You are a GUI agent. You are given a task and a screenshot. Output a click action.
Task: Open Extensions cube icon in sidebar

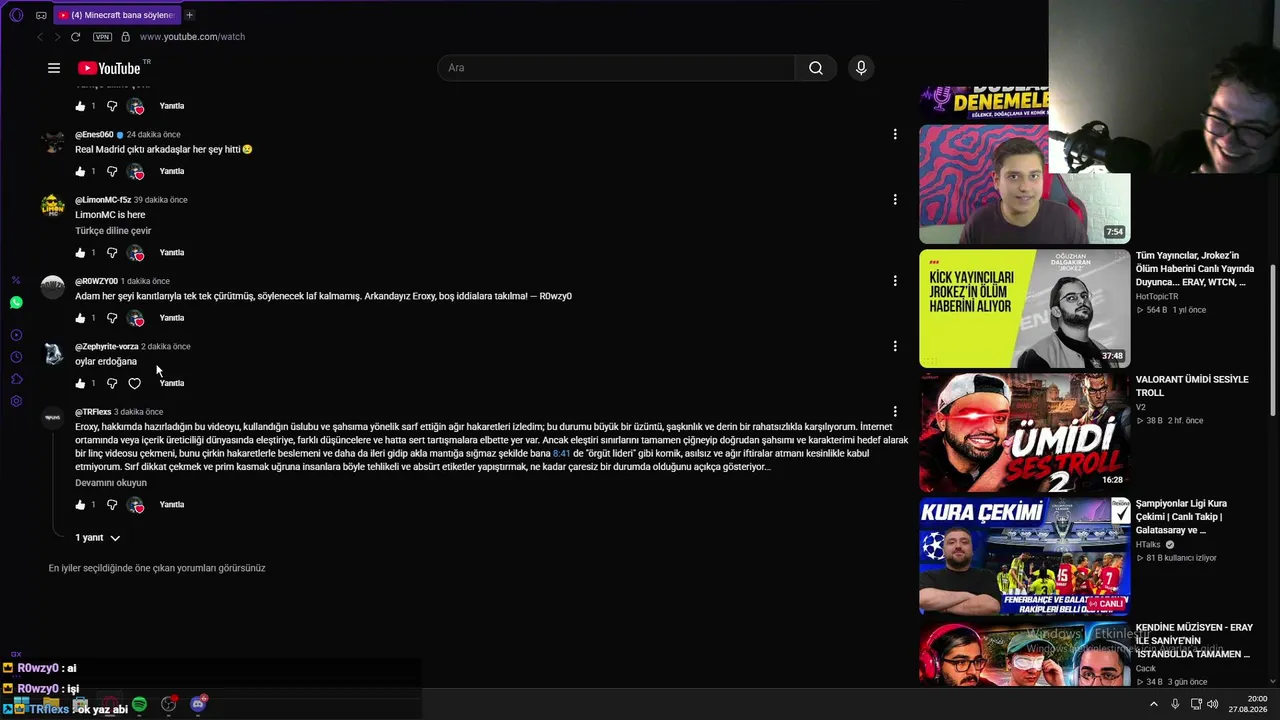(x=16, y=379)
